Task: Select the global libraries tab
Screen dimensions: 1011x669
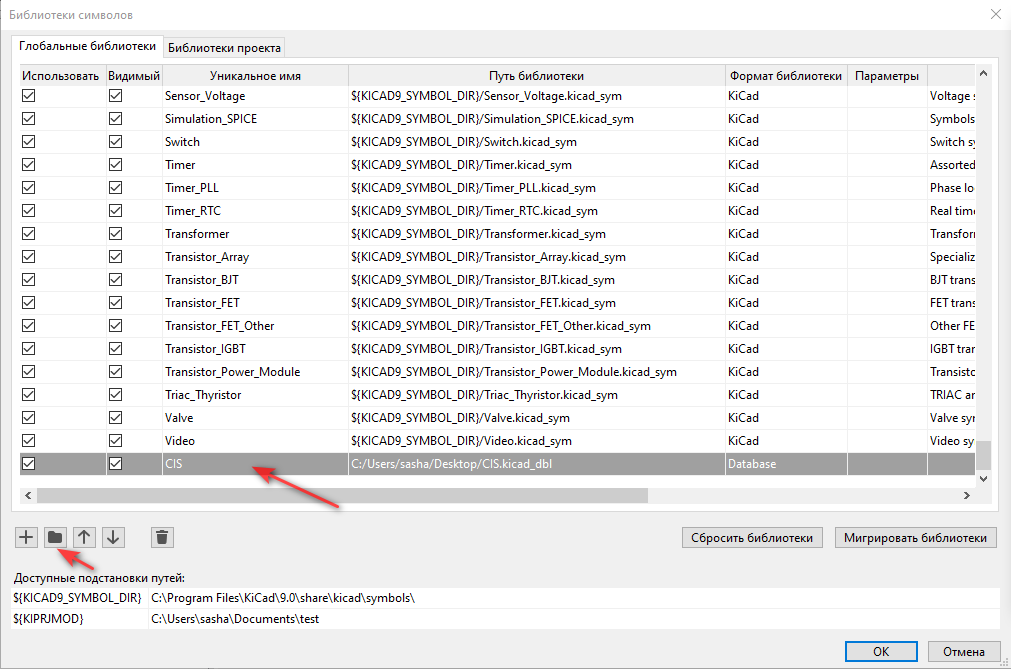Action: point(88,46)
